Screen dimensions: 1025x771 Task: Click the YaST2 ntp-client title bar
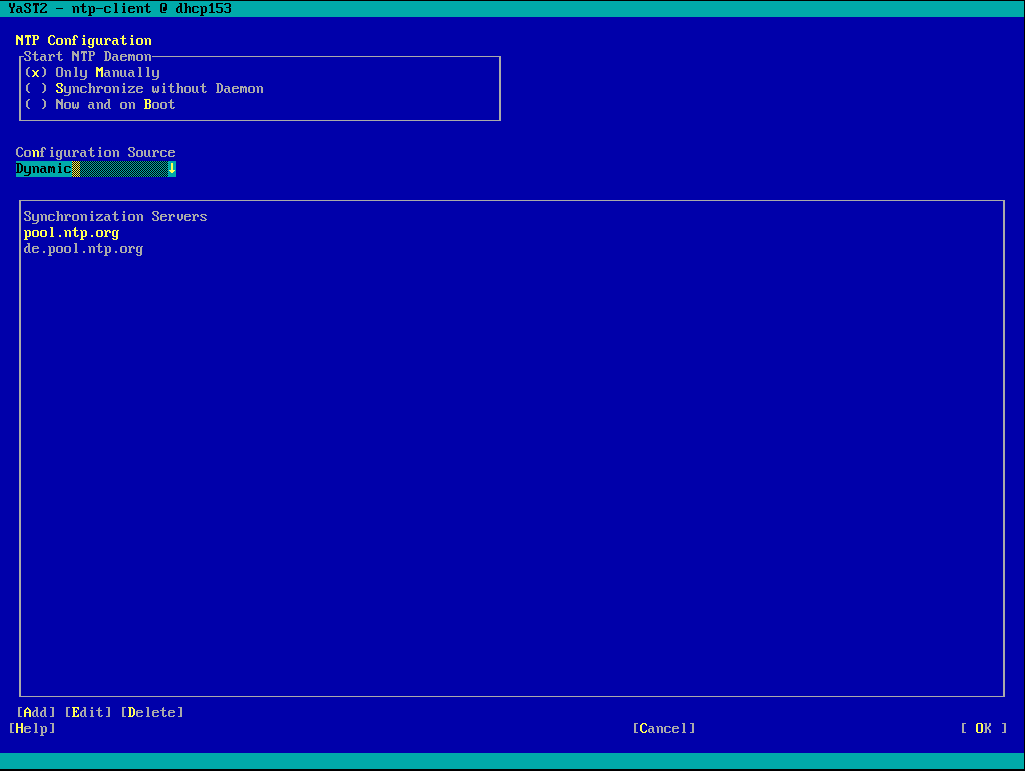(x=120, y=8)
